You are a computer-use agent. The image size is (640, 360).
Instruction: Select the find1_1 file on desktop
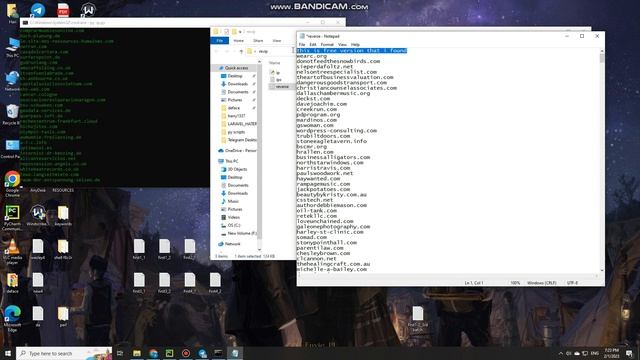139,249
